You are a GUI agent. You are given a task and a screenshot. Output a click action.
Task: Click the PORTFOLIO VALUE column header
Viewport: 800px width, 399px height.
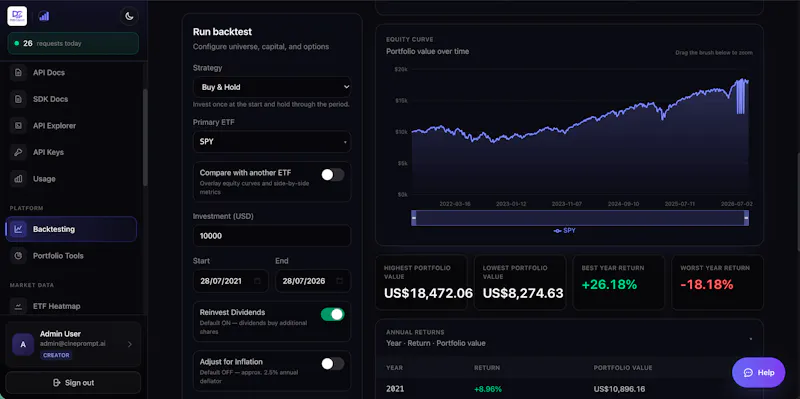623,368
